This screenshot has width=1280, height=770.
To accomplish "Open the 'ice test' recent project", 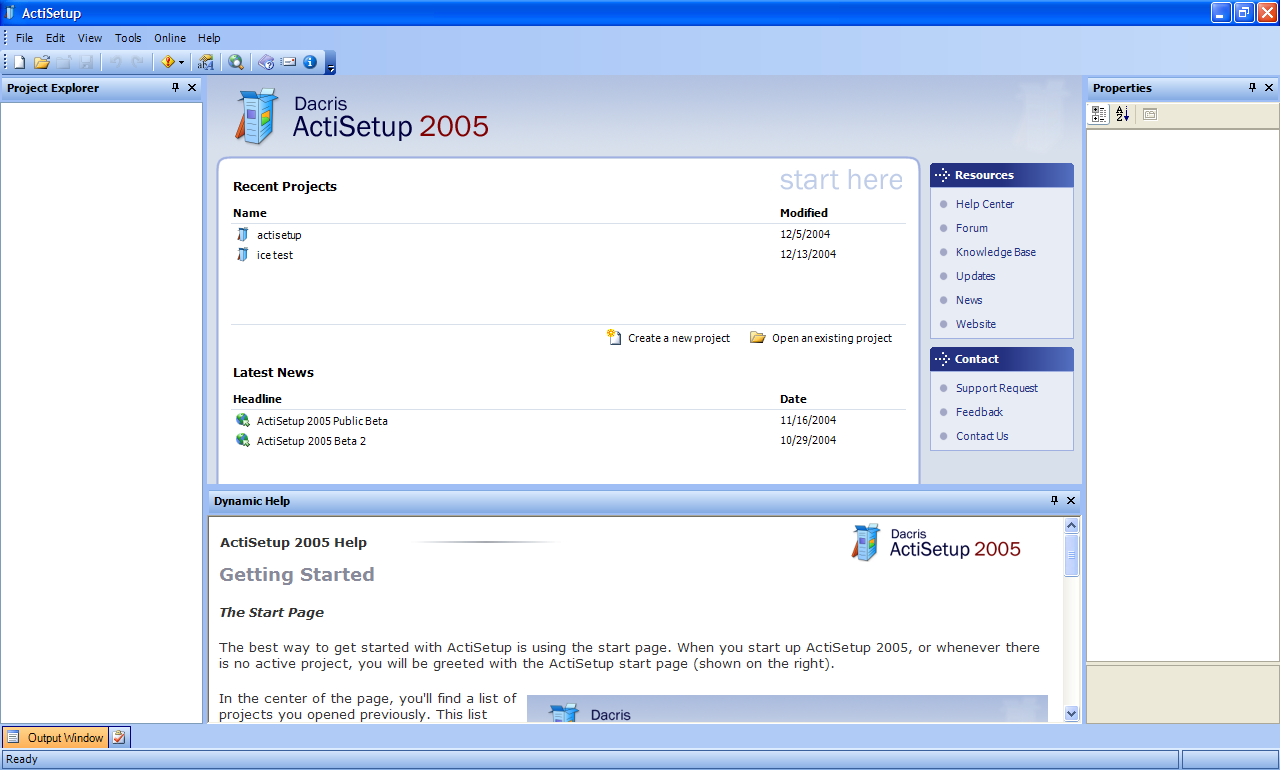I will tap(275, 255).
